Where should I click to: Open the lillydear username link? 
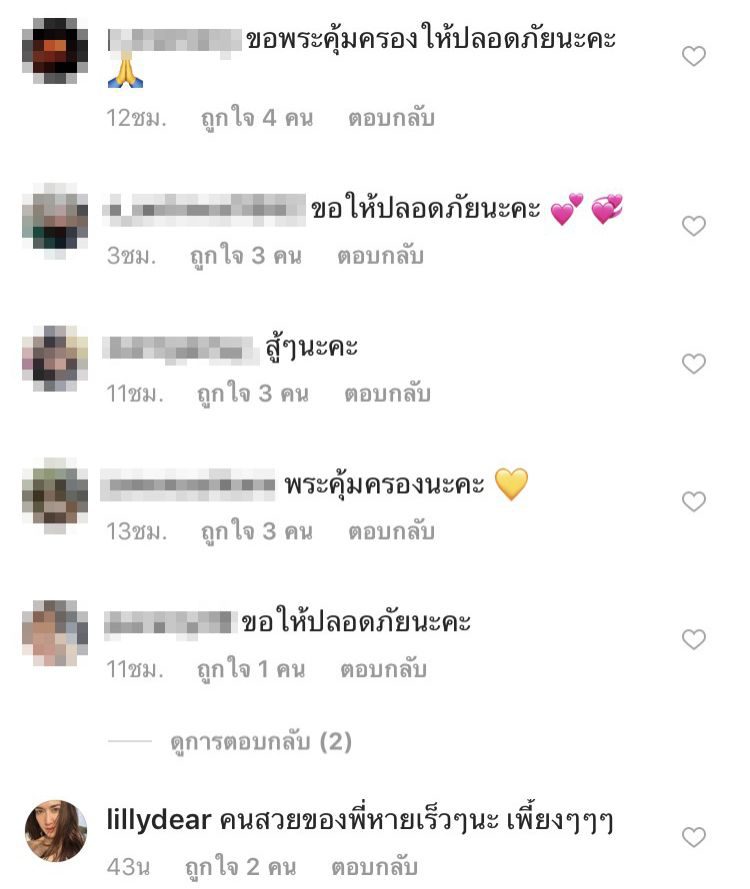pos(159,820)
